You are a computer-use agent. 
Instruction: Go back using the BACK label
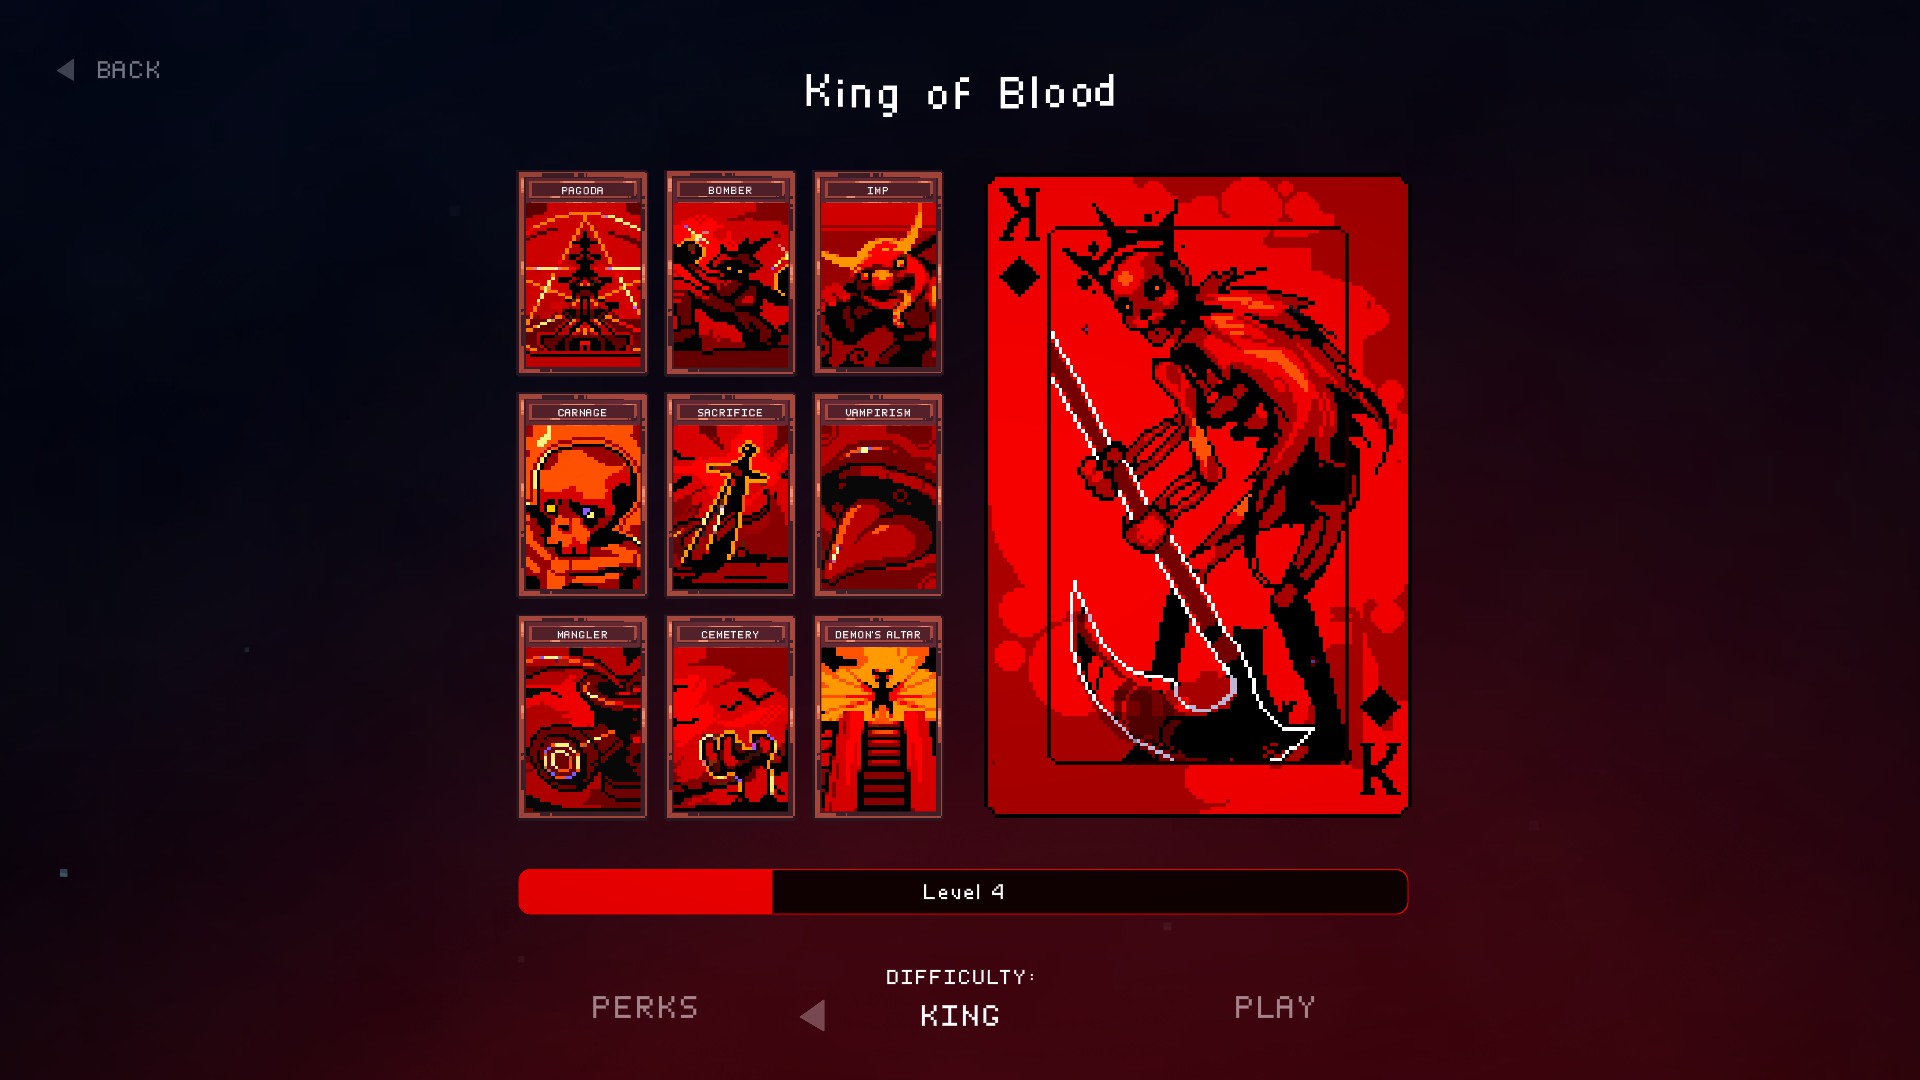[128, 70]
